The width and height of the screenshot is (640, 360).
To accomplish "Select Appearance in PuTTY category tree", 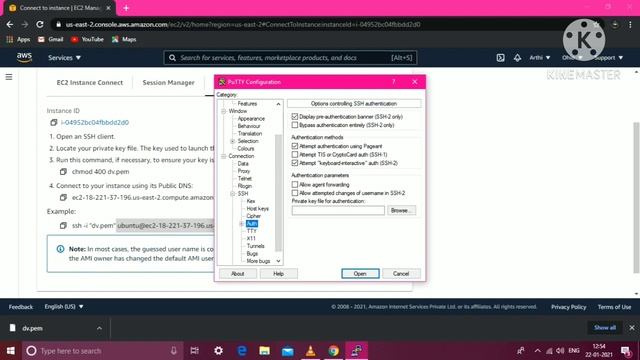I will (x=251, y=119).
